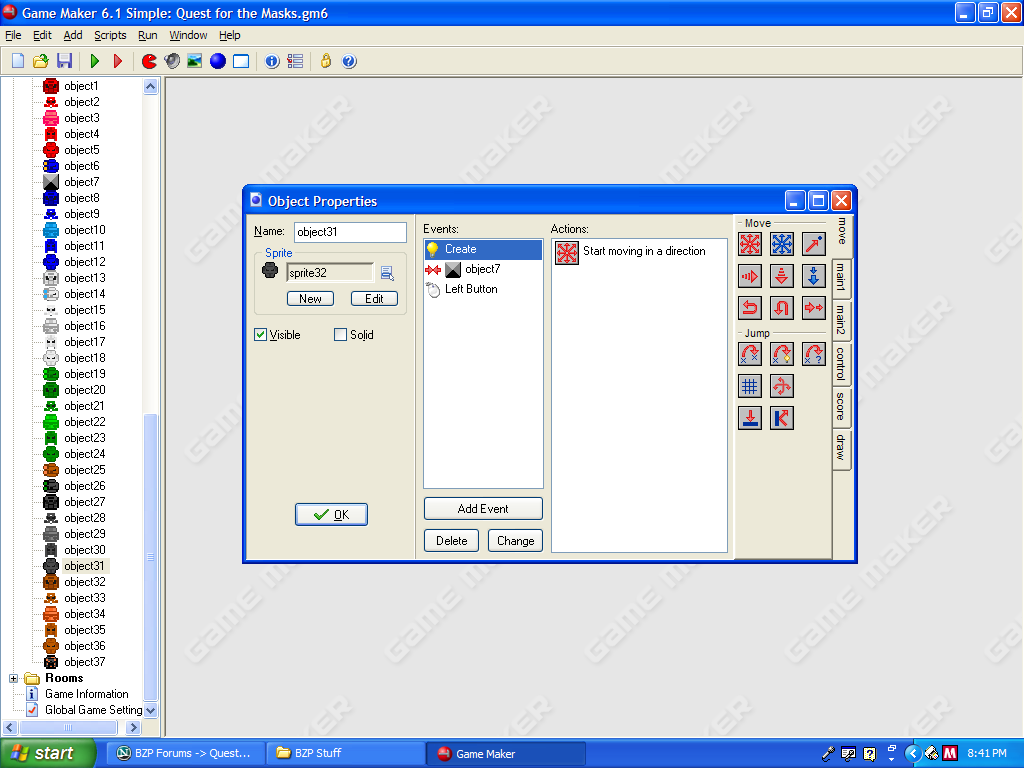Open Global Game Settings toolbar icon
The image size is (1024, 768).
[x=295, y=61]
